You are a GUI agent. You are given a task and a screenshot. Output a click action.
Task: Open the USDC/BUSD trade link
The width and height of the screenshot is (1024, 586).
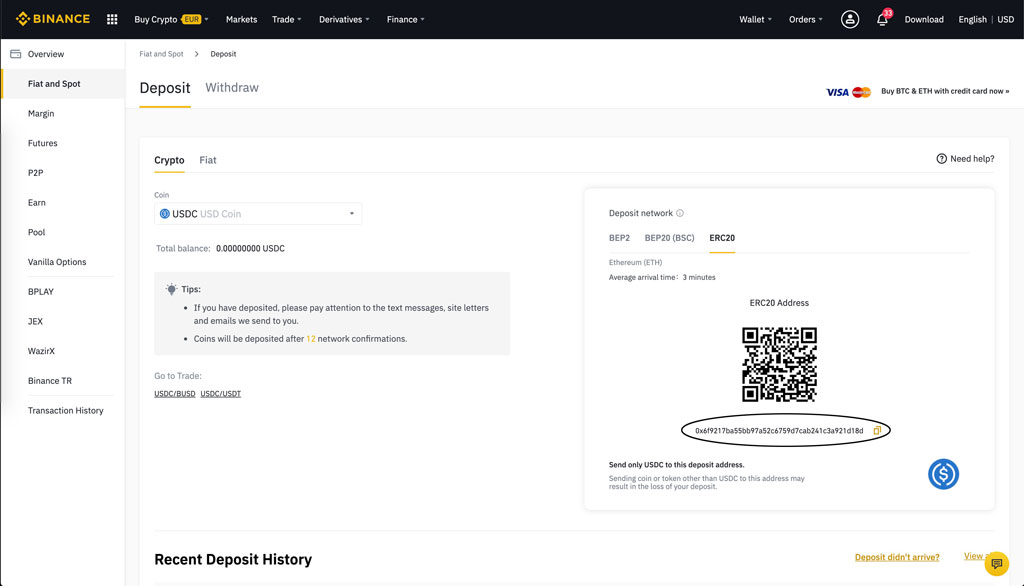pos(174,393)
